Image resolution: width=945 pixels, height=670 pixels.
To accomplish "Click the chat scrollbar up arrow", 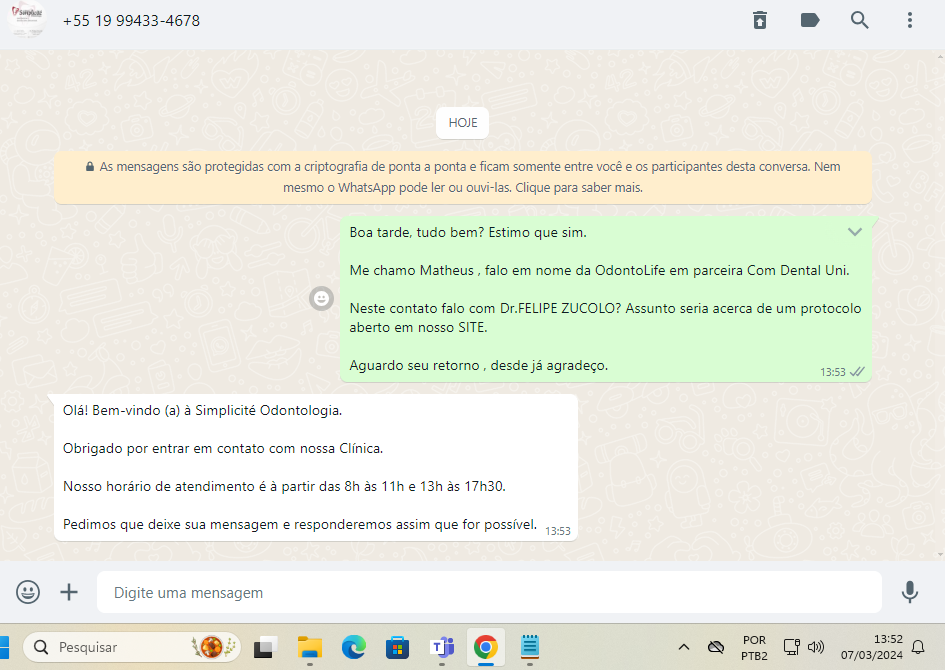I will tap(940, 57).
